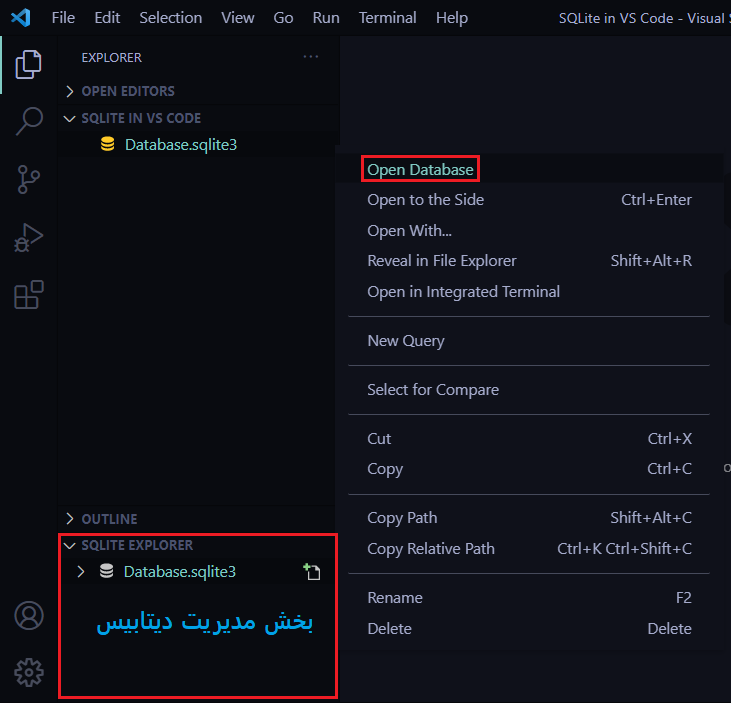
Task: Collapse the SQLITE IN VS CODE folder
Action: pos(69,118)
